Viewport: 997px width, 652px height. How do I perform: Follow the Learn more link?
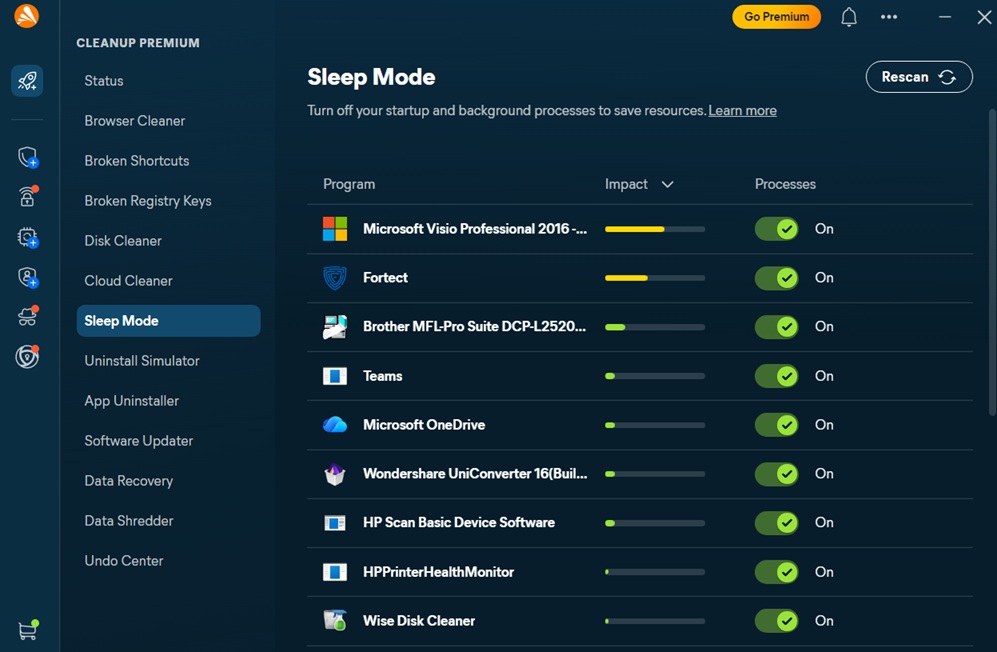(x=743, y=111)
